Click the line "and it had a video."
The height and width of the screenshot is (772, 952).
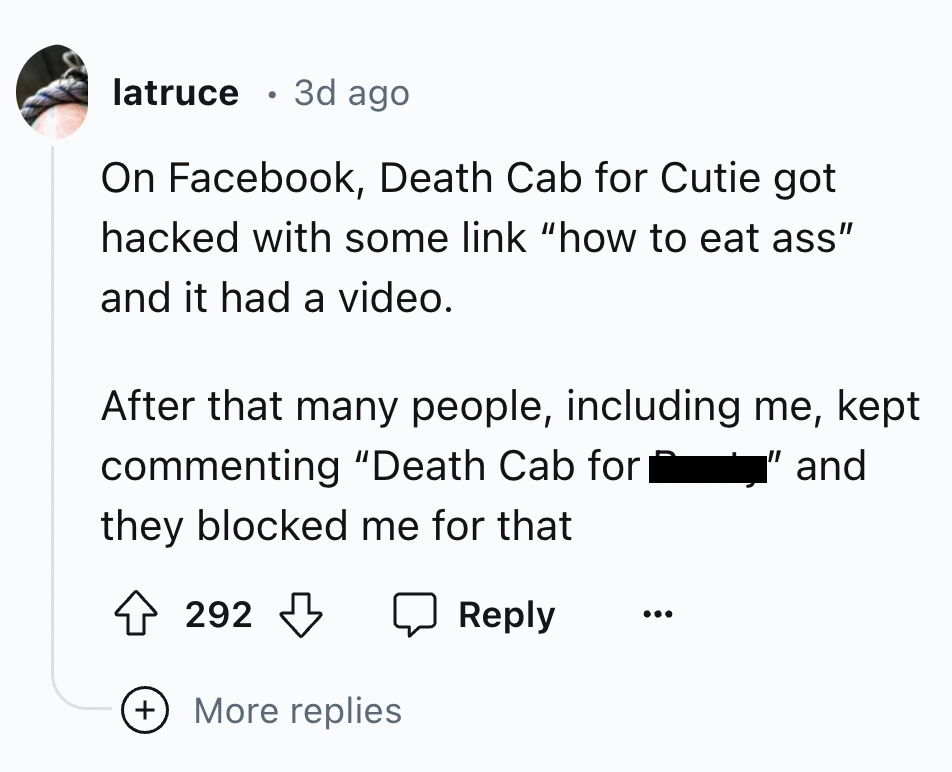pos(276,297)
